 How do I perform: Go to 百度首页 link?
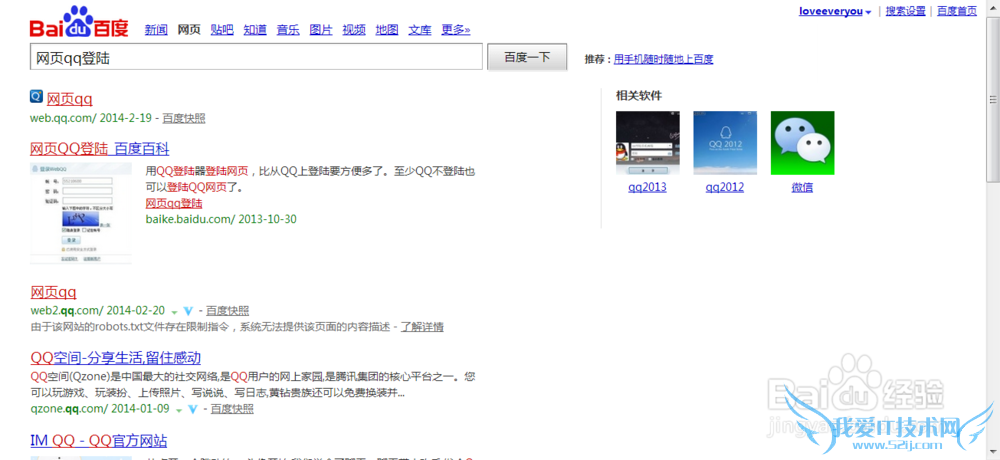point(957,11)
